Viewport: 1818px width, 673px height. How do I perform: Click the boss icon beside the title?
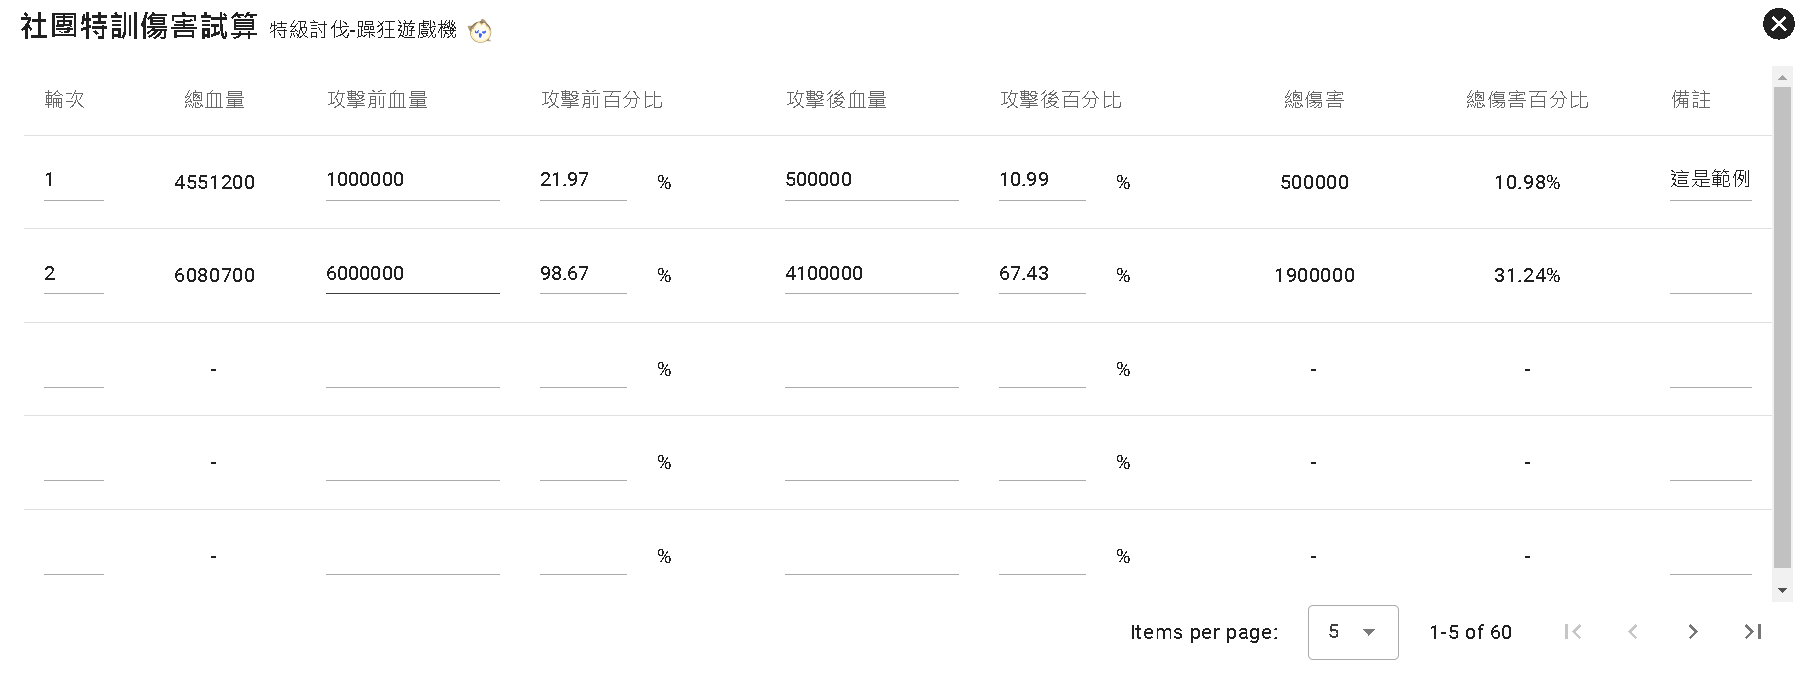[x=480, y=31]
